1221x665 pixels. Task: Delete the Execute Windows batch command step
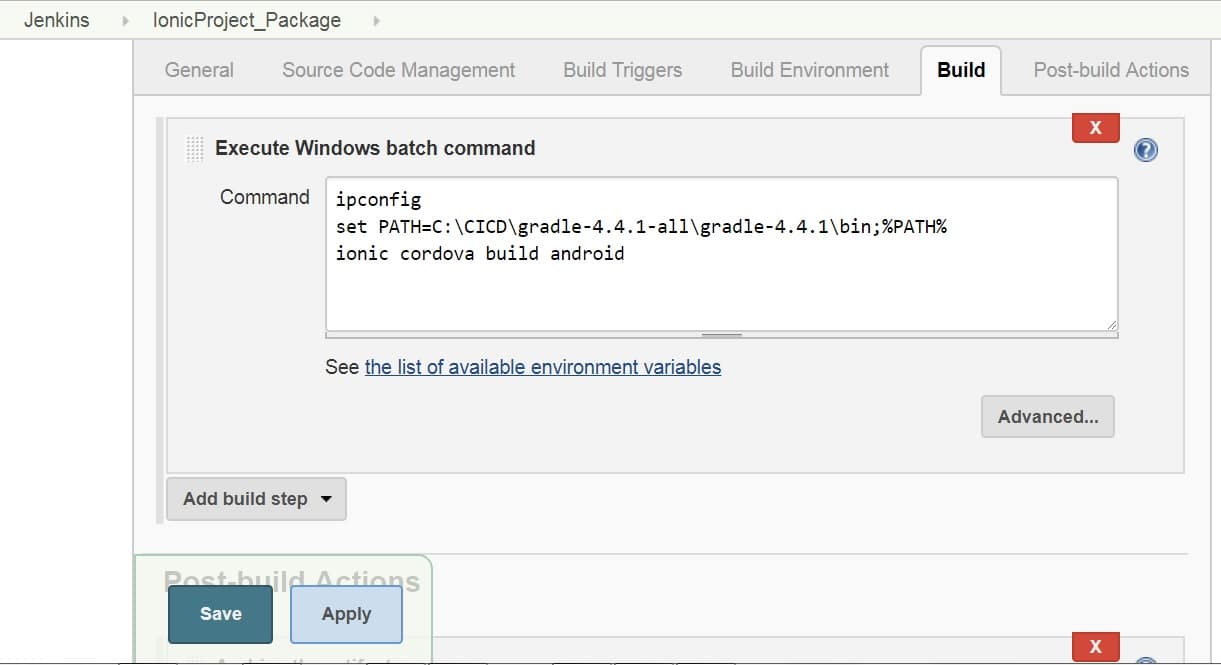click(1095, 128)
